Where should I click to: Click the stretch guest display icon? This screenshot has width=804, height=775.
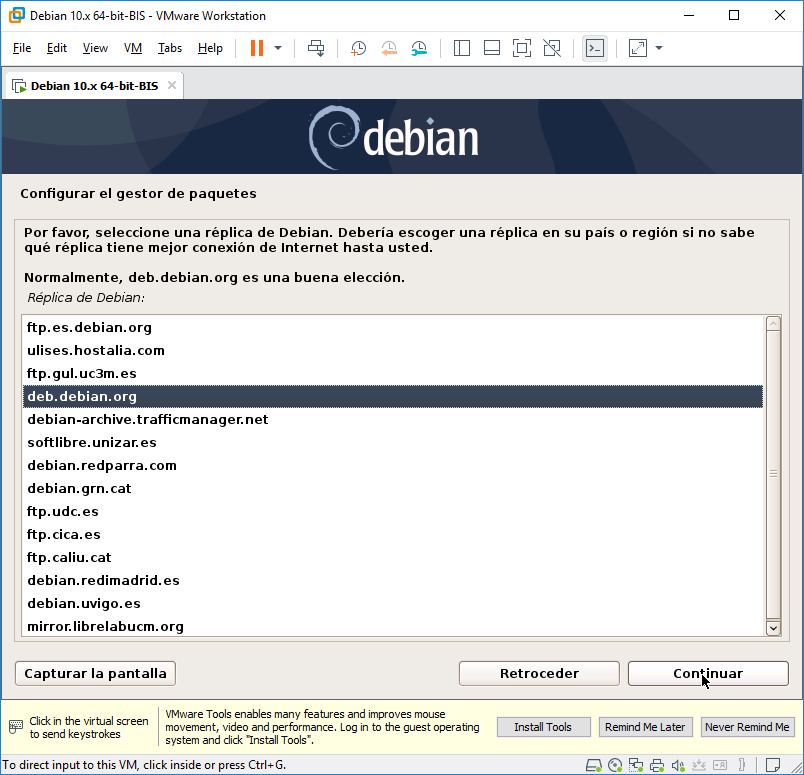(x=637, y=48)
